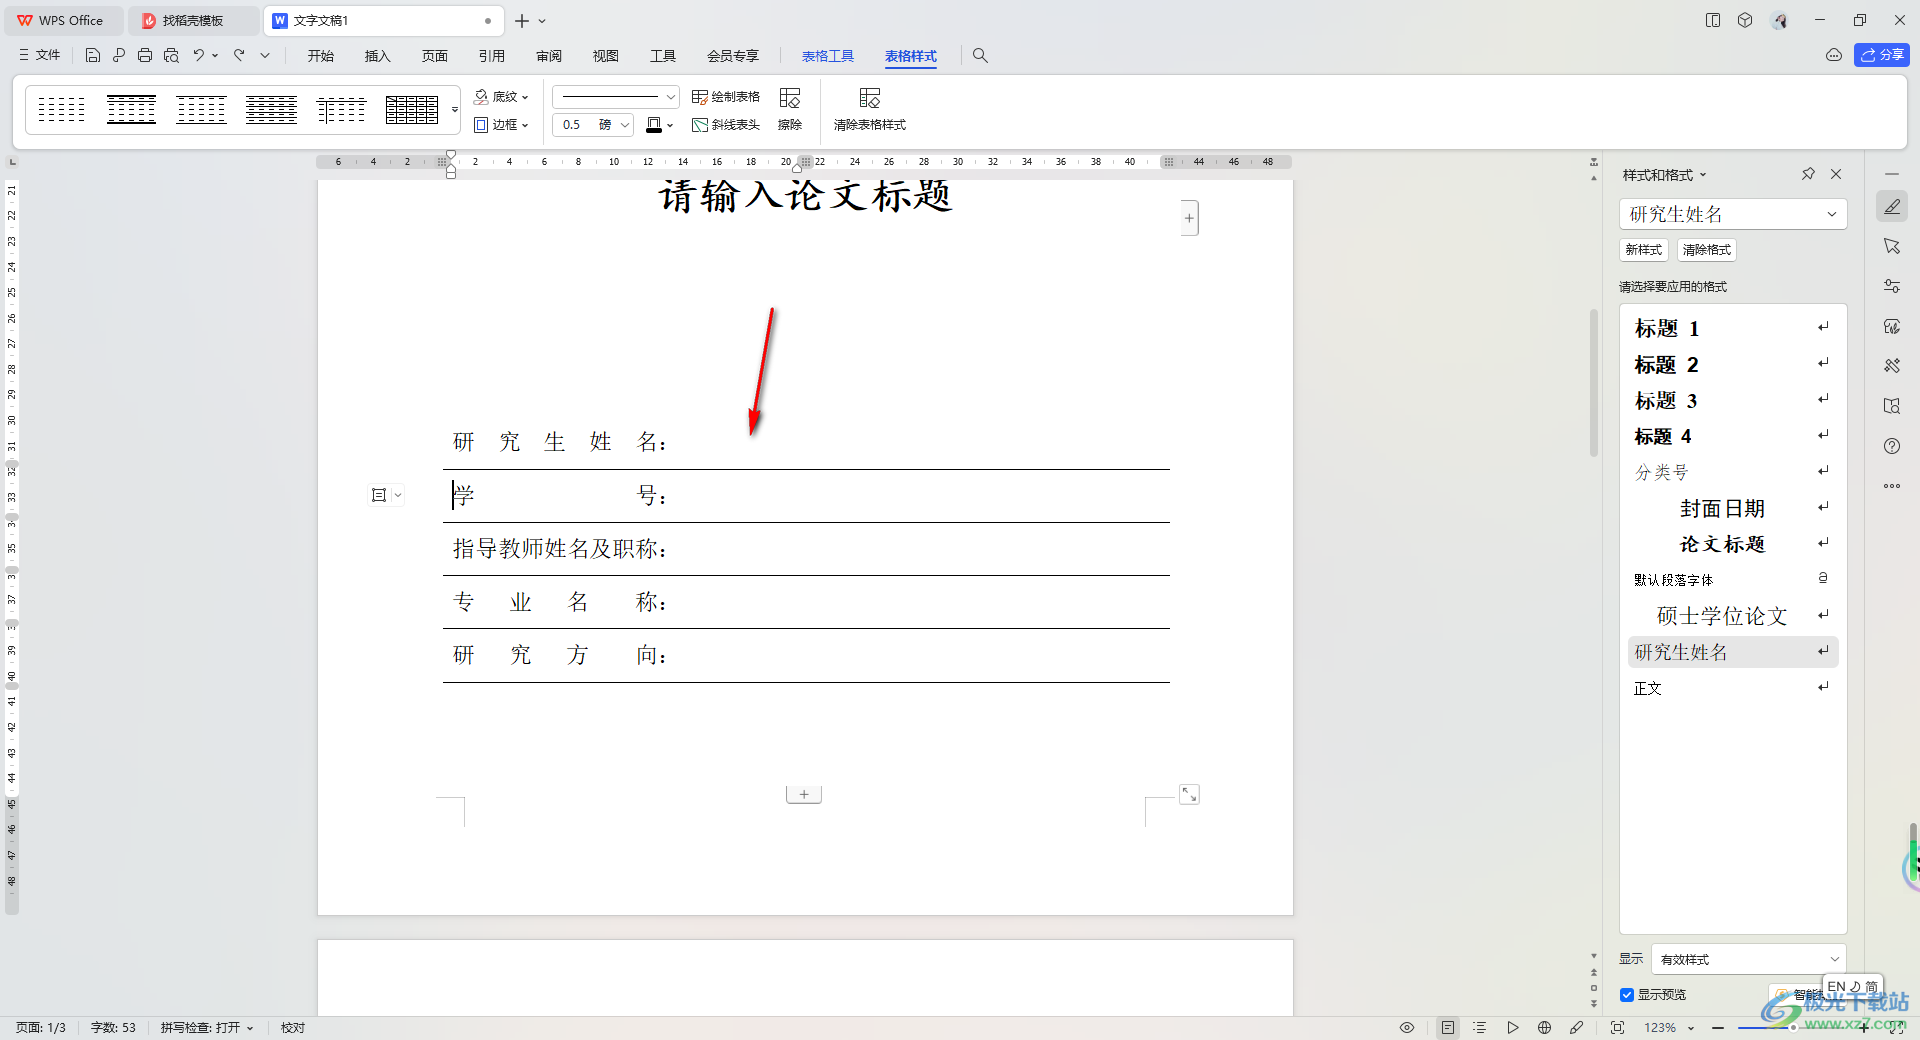Open the 有效样式 display dropdown
The height and width of the screenshot is (1040, 1920).
point(1748,959)
